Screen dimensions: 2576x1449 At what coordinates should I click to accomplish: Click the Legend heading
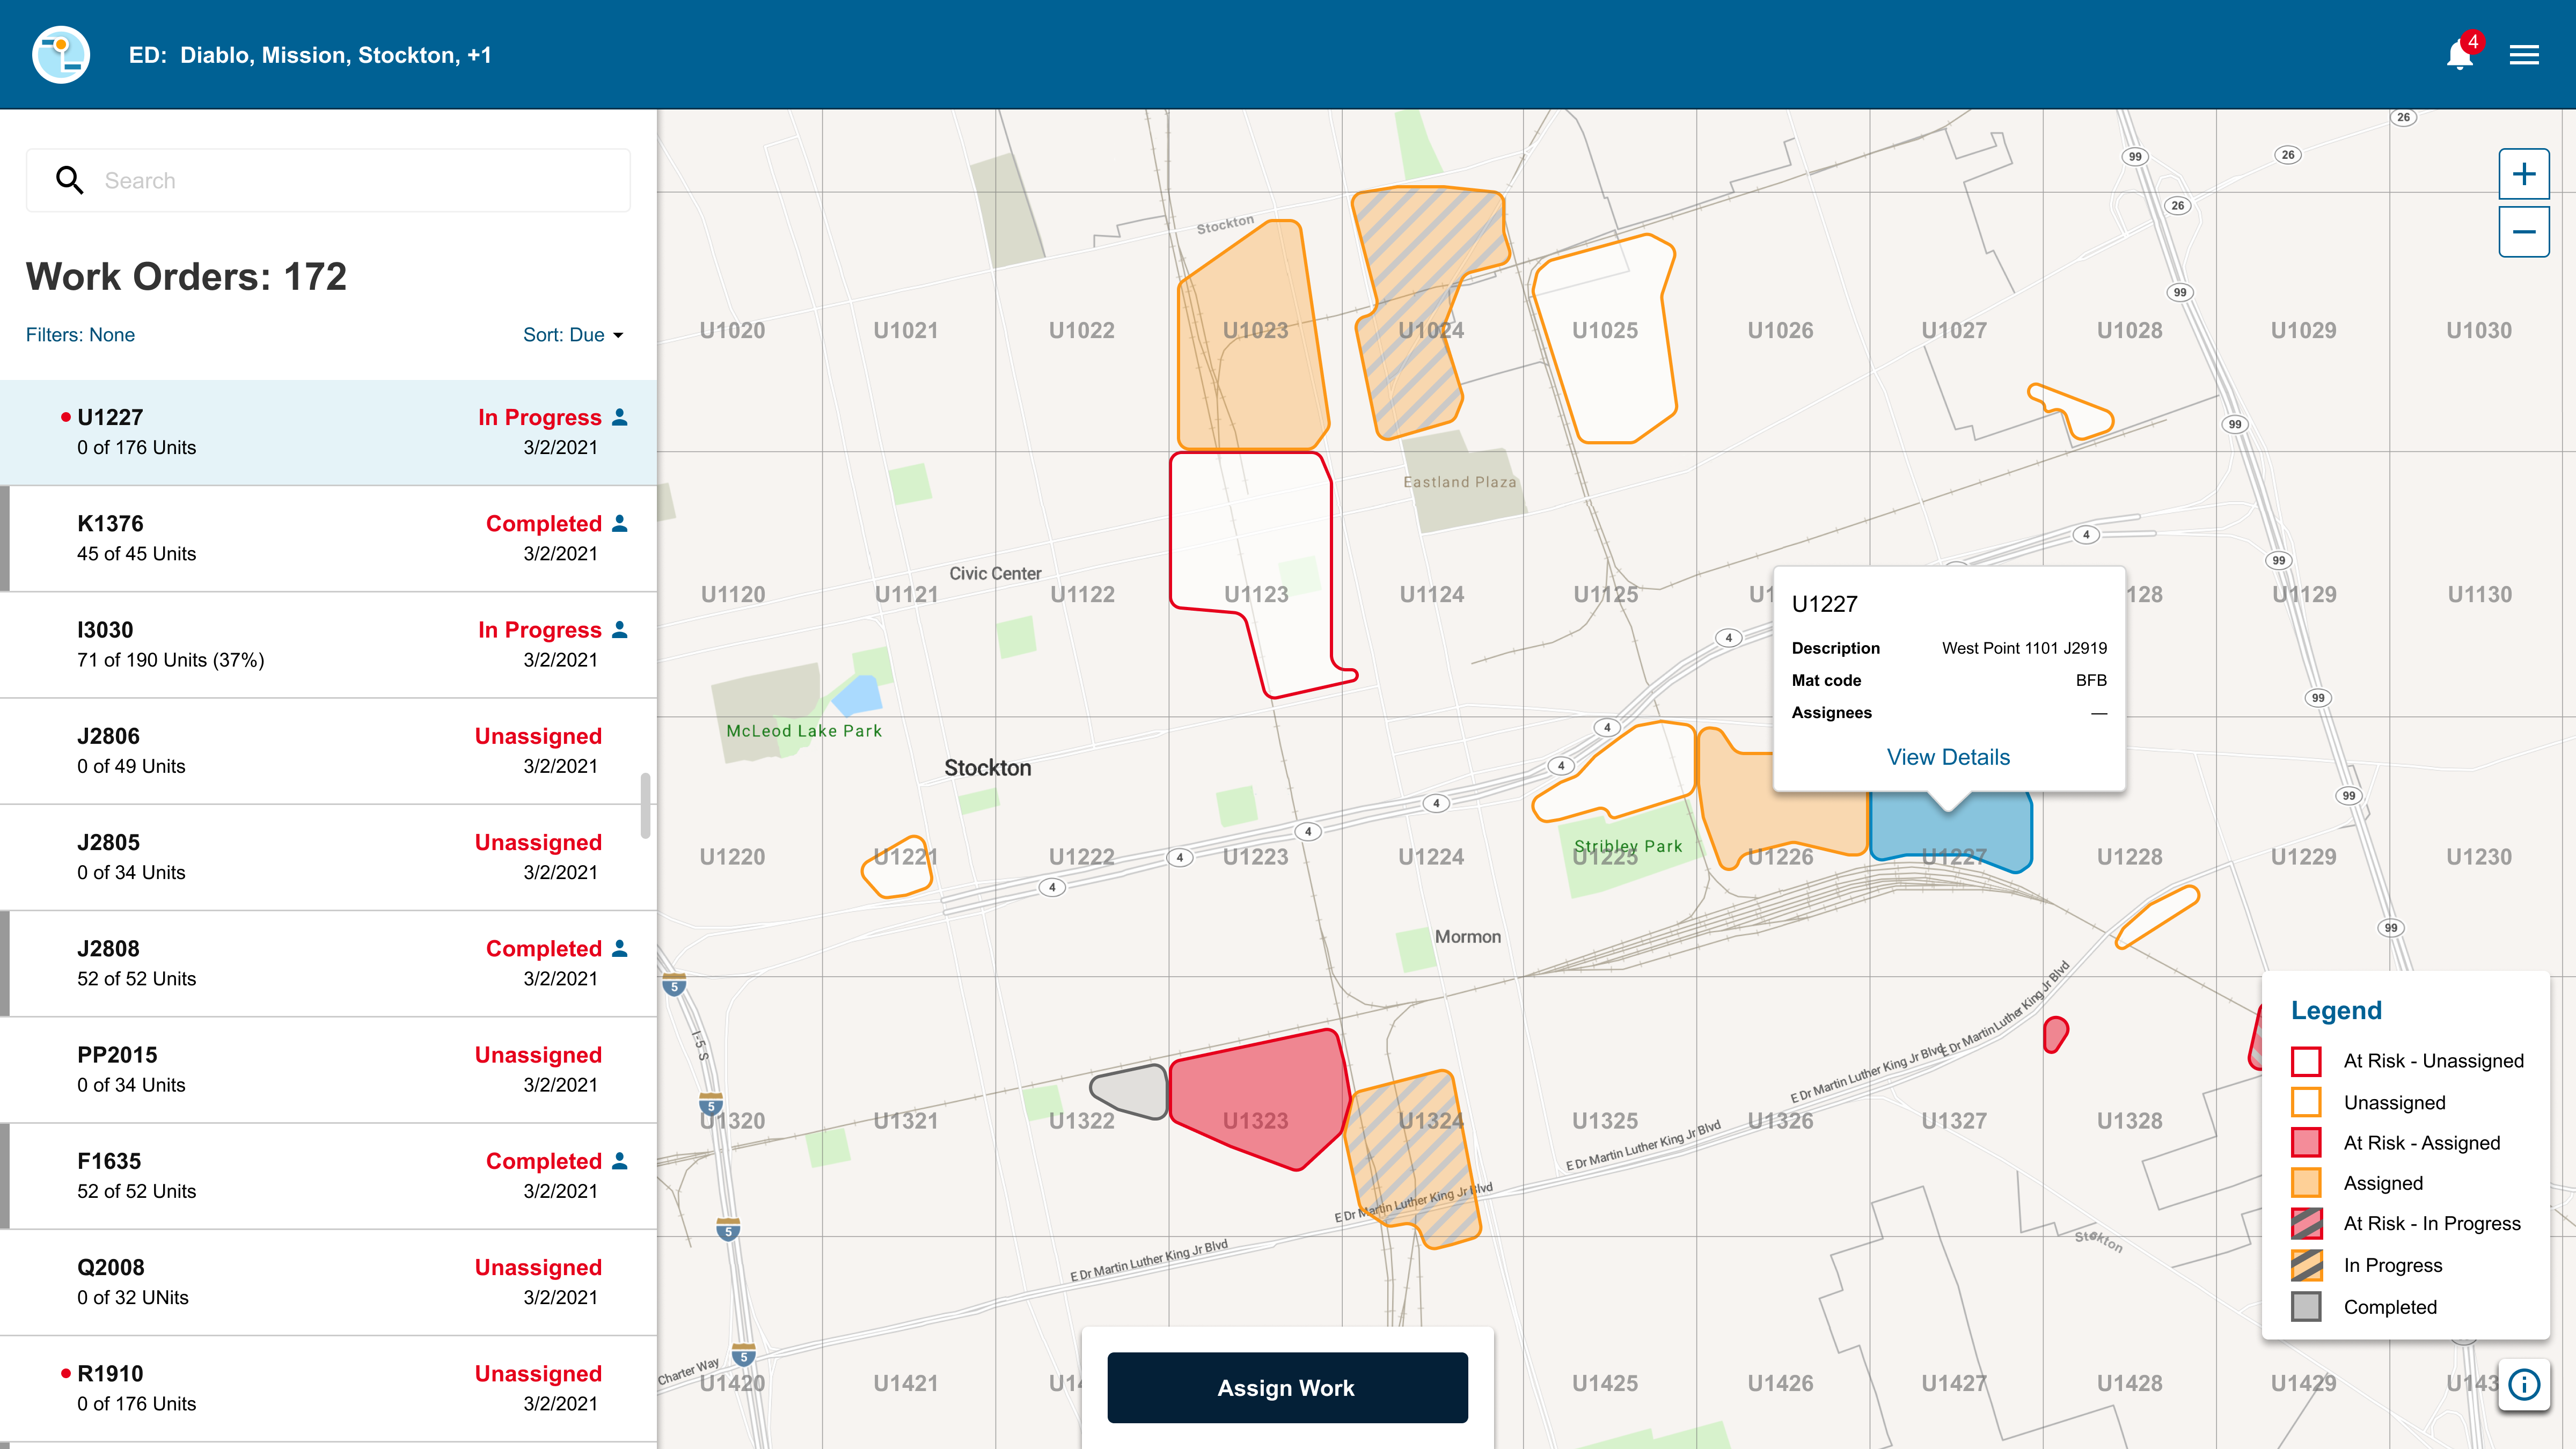click(x=2336, y=1010)
